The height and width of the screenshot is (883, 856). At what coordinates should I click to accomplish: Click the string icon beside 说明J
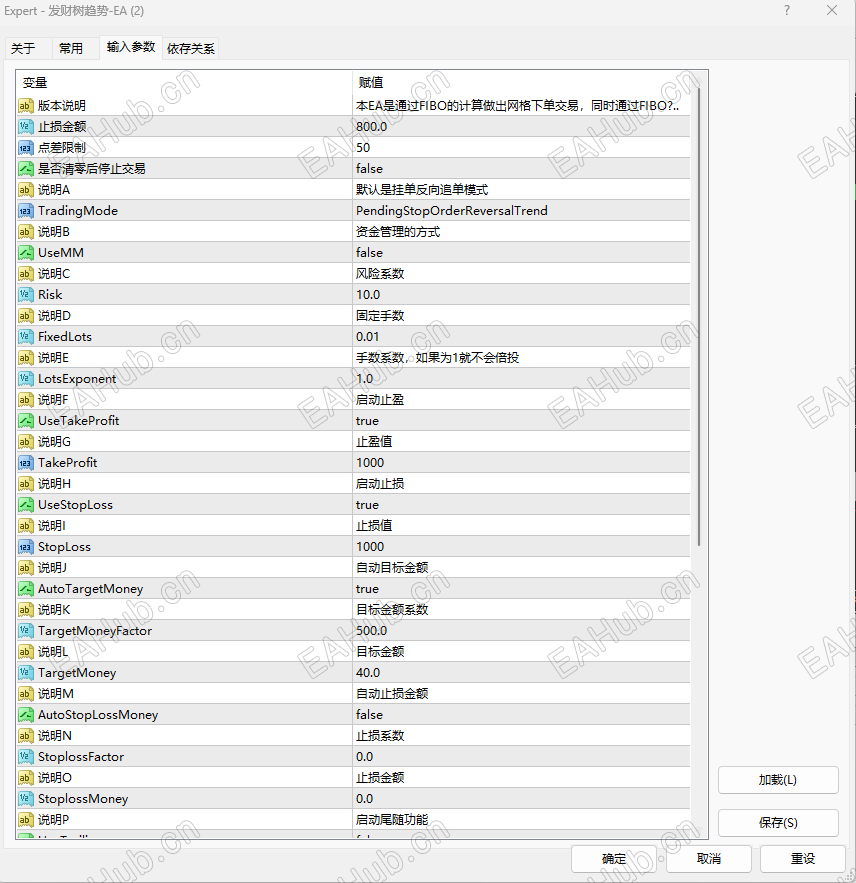(x=25, y=568)
